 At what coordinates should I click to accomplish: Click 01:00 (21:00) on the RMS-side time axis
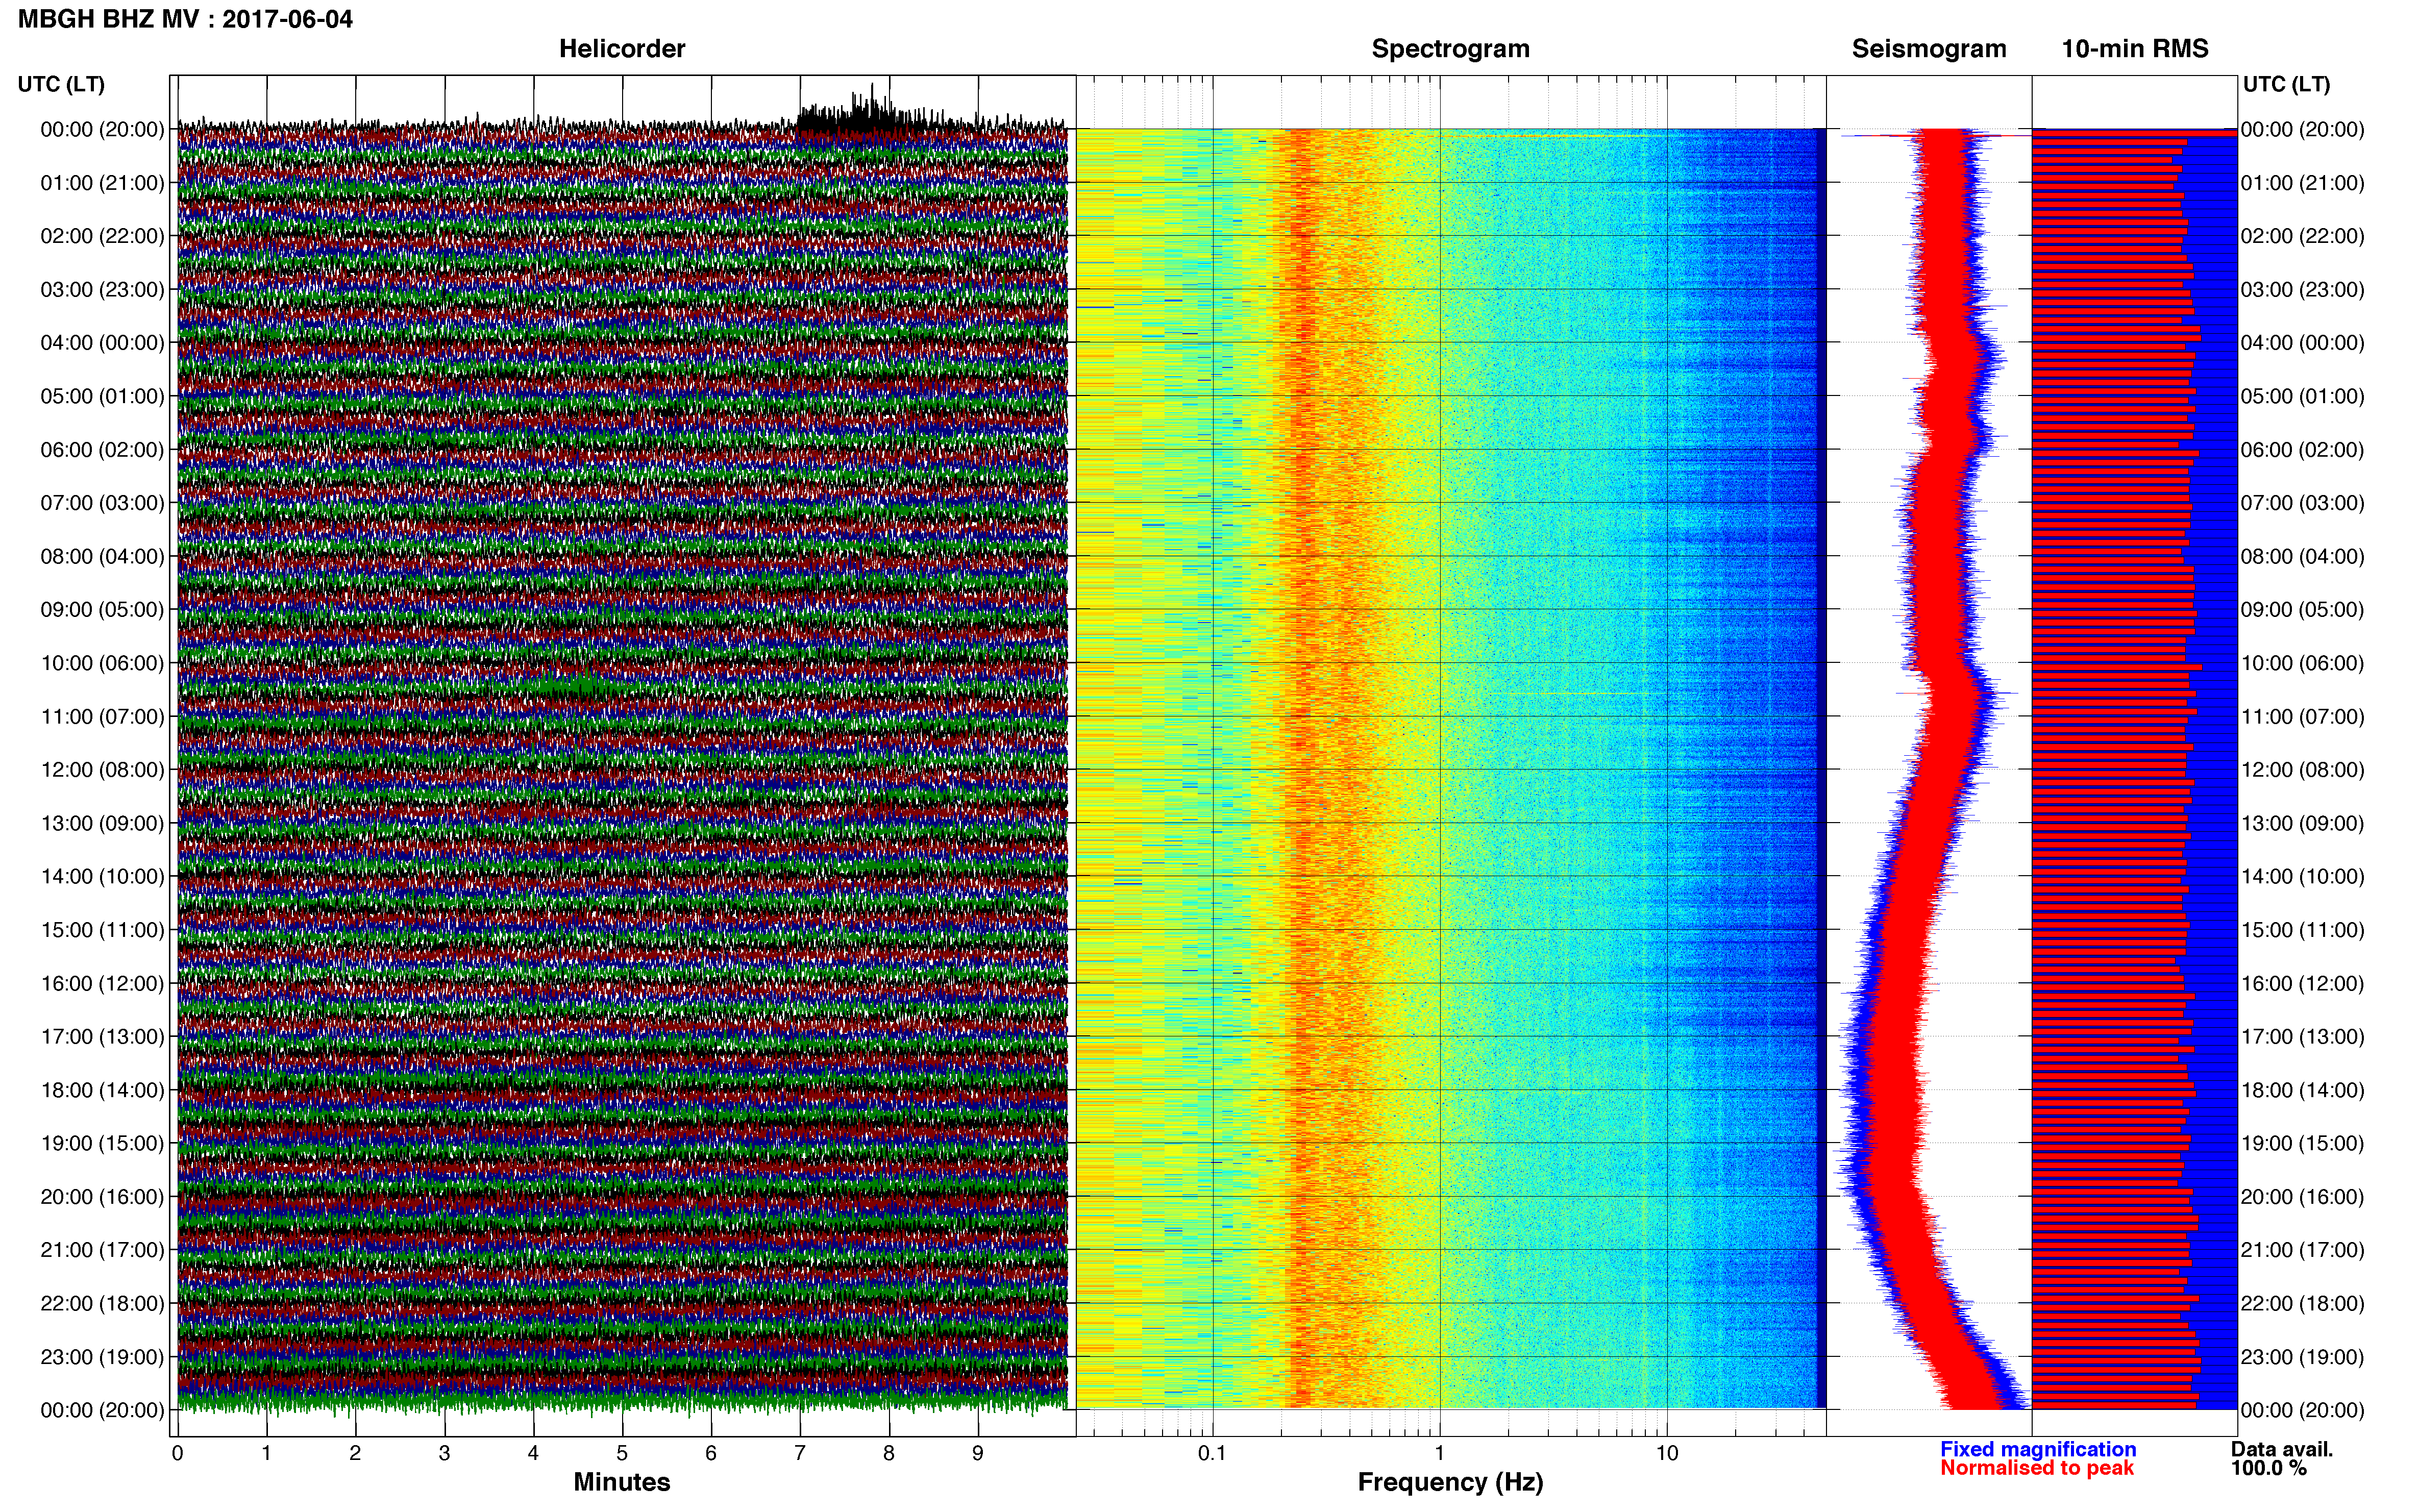tap(2302, 183)
